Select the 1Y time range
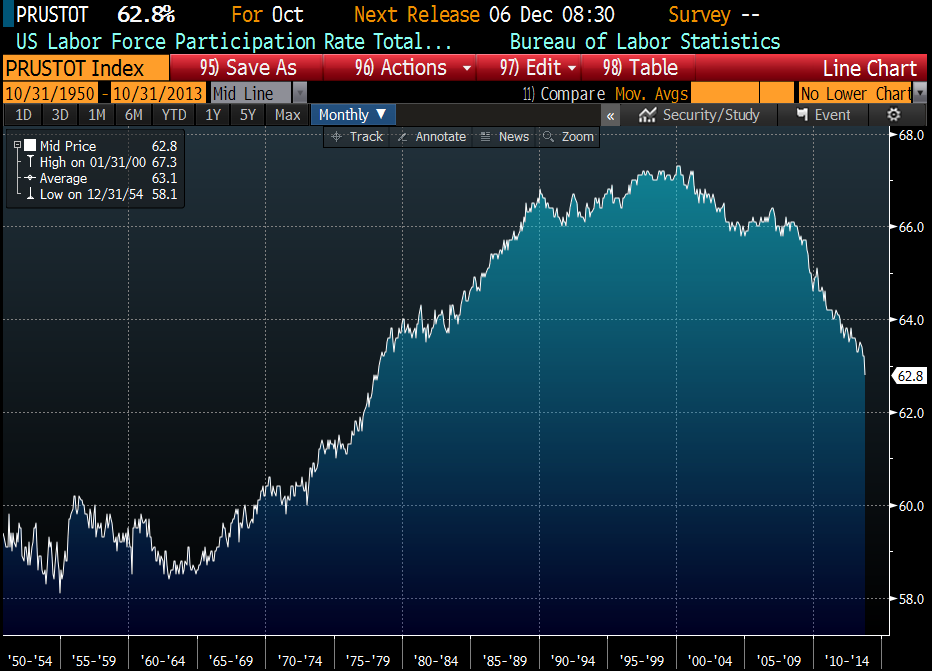The image size is (932, 671). [x=213, y=115]
